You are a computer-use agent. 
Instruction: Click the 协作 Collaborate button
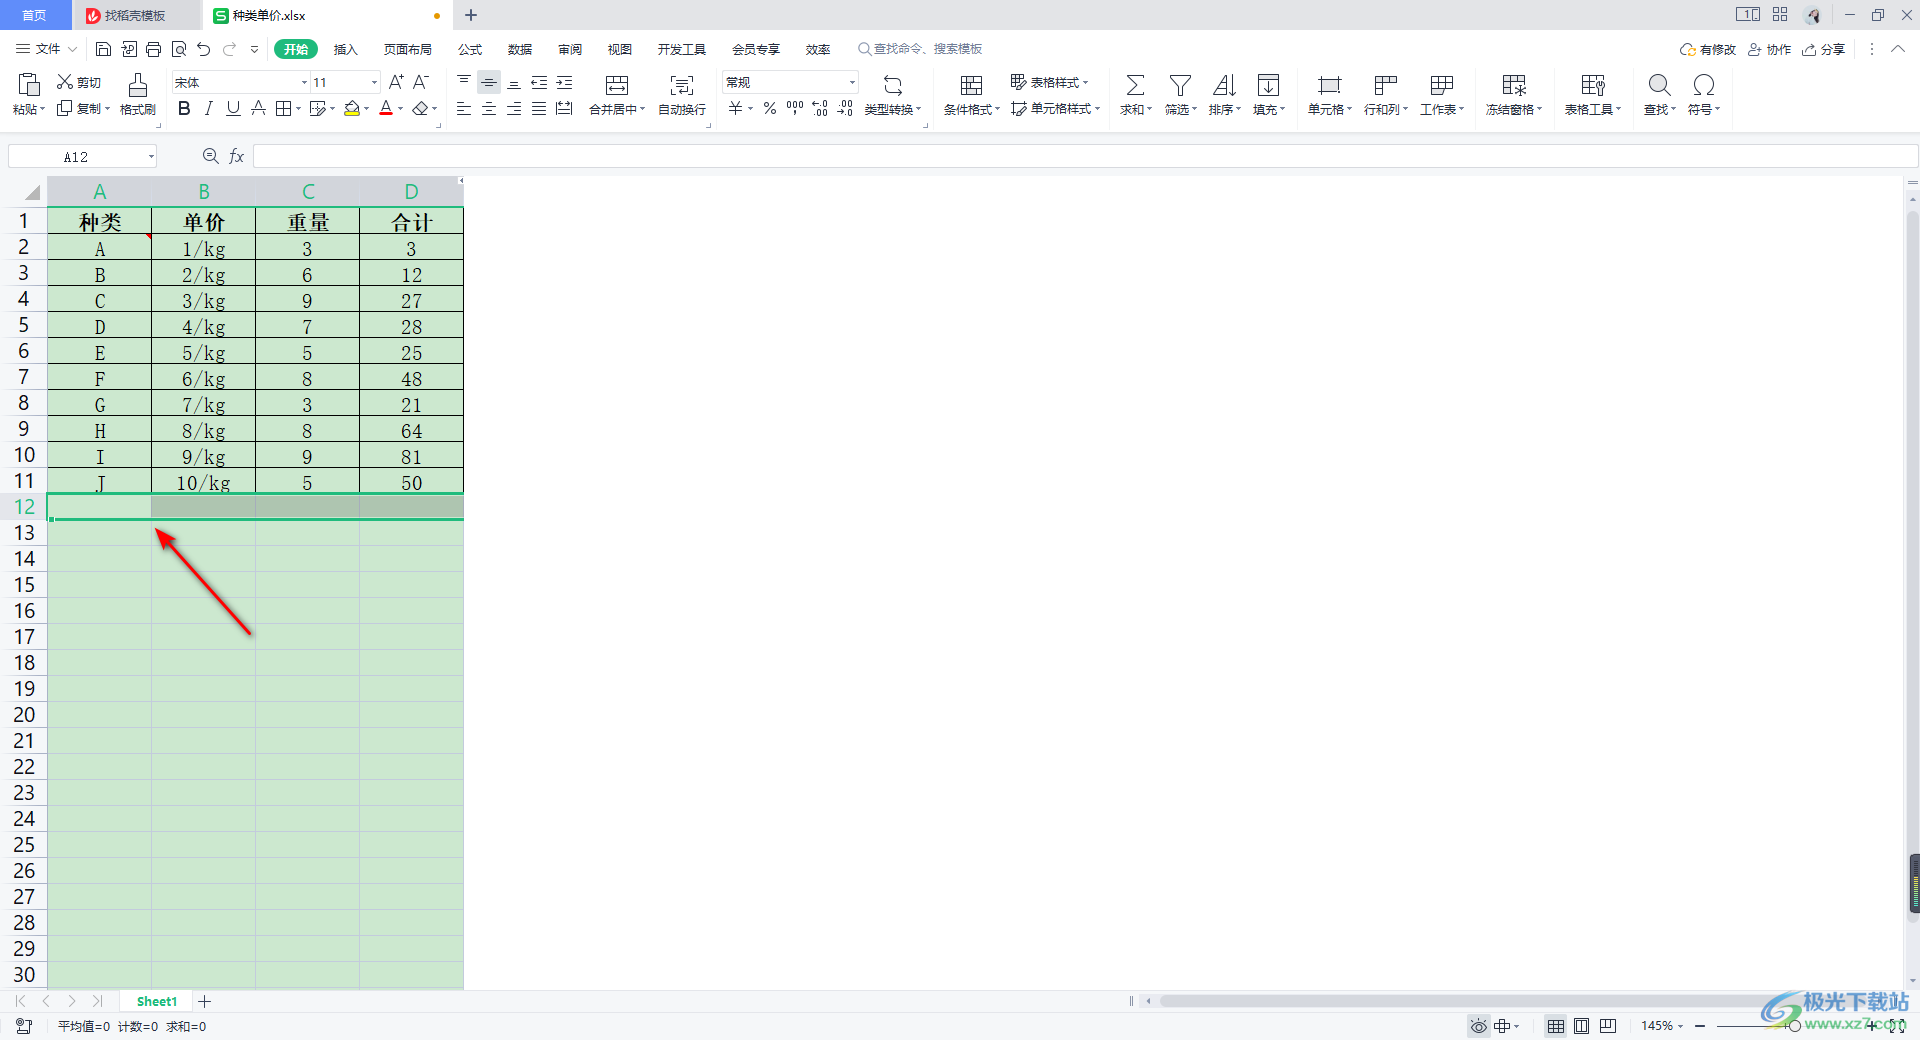(1769, 49)
